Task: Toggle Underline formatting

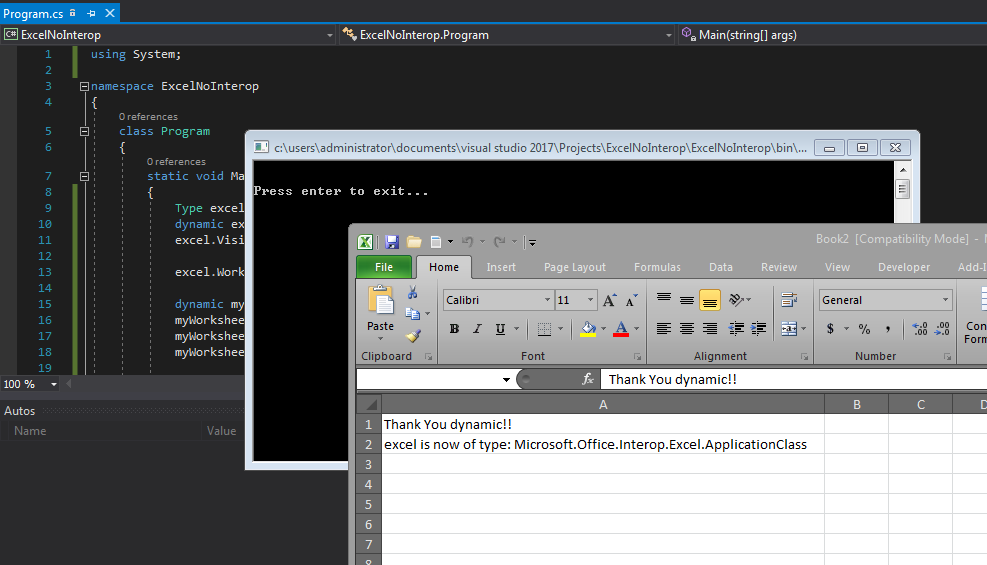Action: (500, 328)
